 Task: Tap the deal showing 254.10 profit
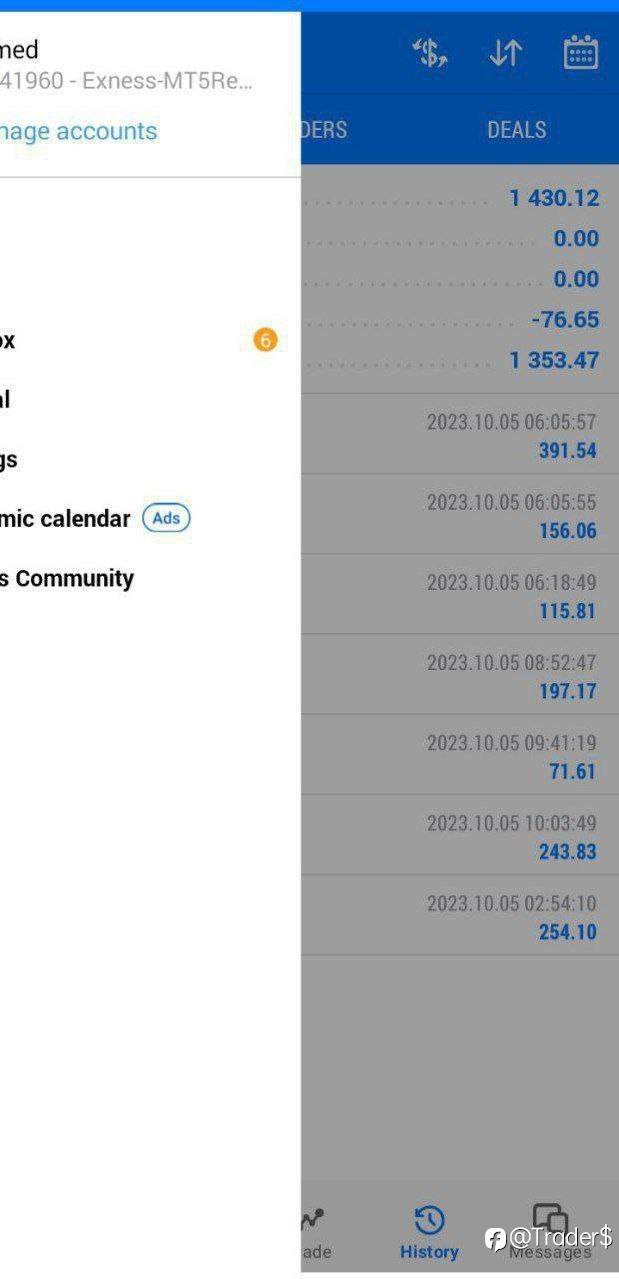tap(460, 916)
